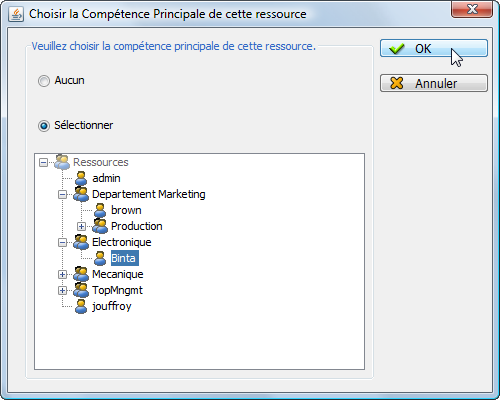This screenshot has height=400, width=500.
Task: Click the Annuler button
Action: tap(434, 83)
